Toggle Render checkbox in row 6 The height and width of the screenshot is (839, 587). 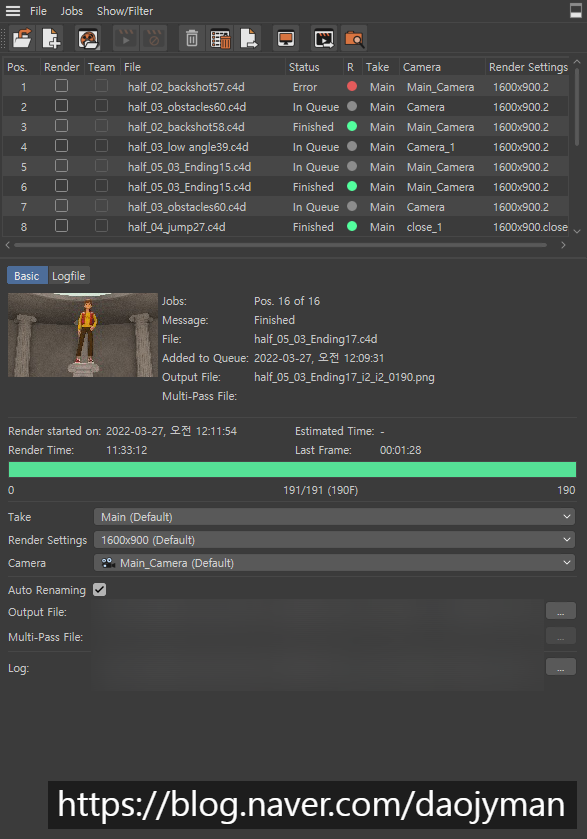click(62, 186)
